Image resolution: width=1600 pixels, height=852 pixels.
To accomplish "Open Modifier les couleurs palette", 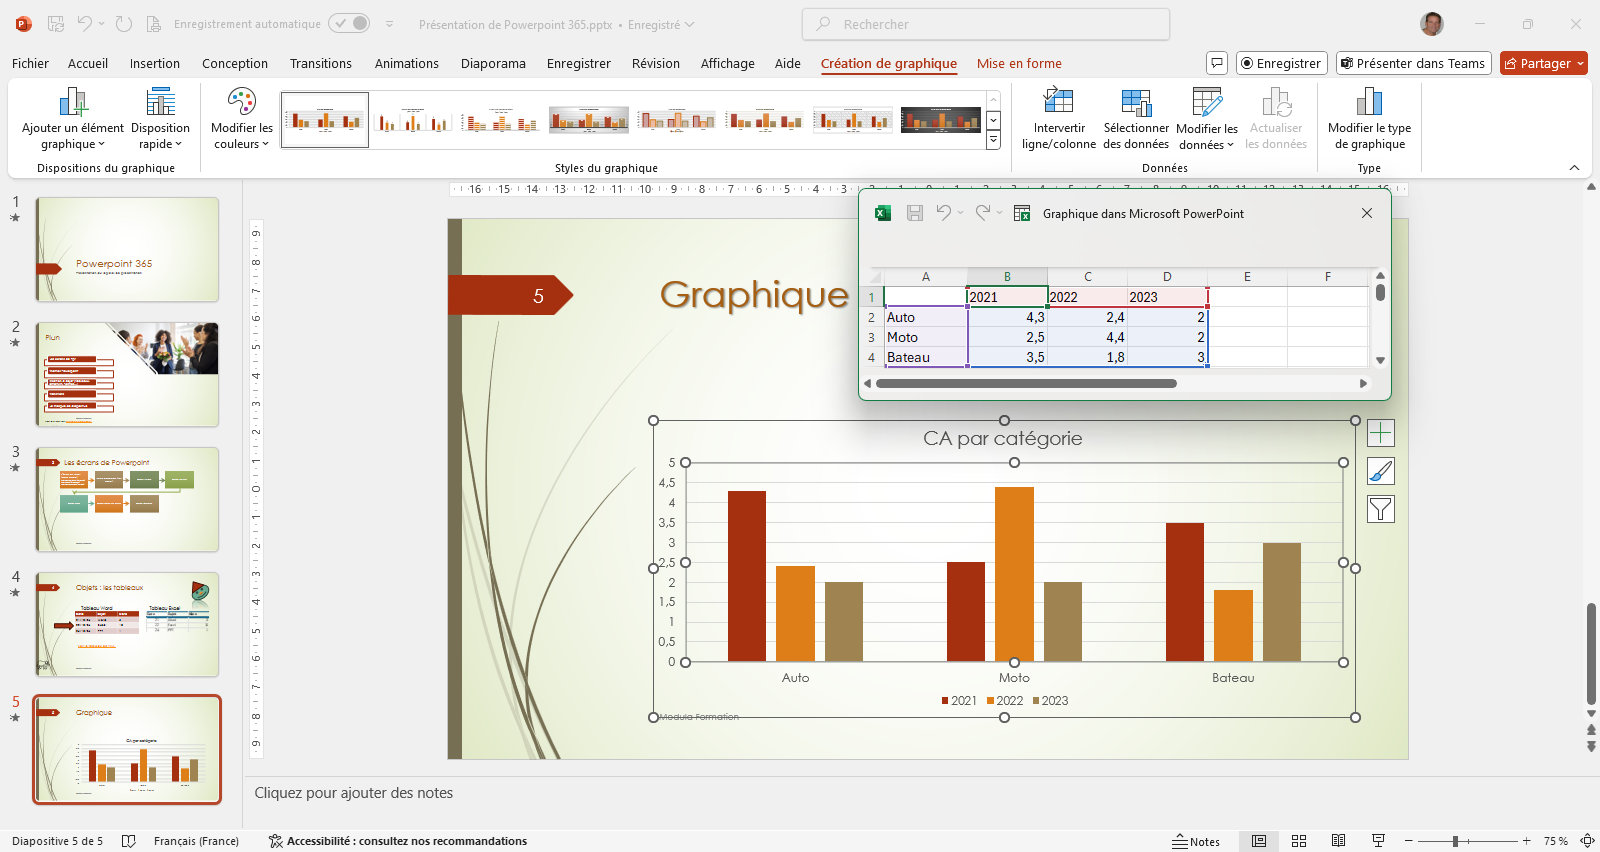I will pyautogui.click(x=242, y=119).
